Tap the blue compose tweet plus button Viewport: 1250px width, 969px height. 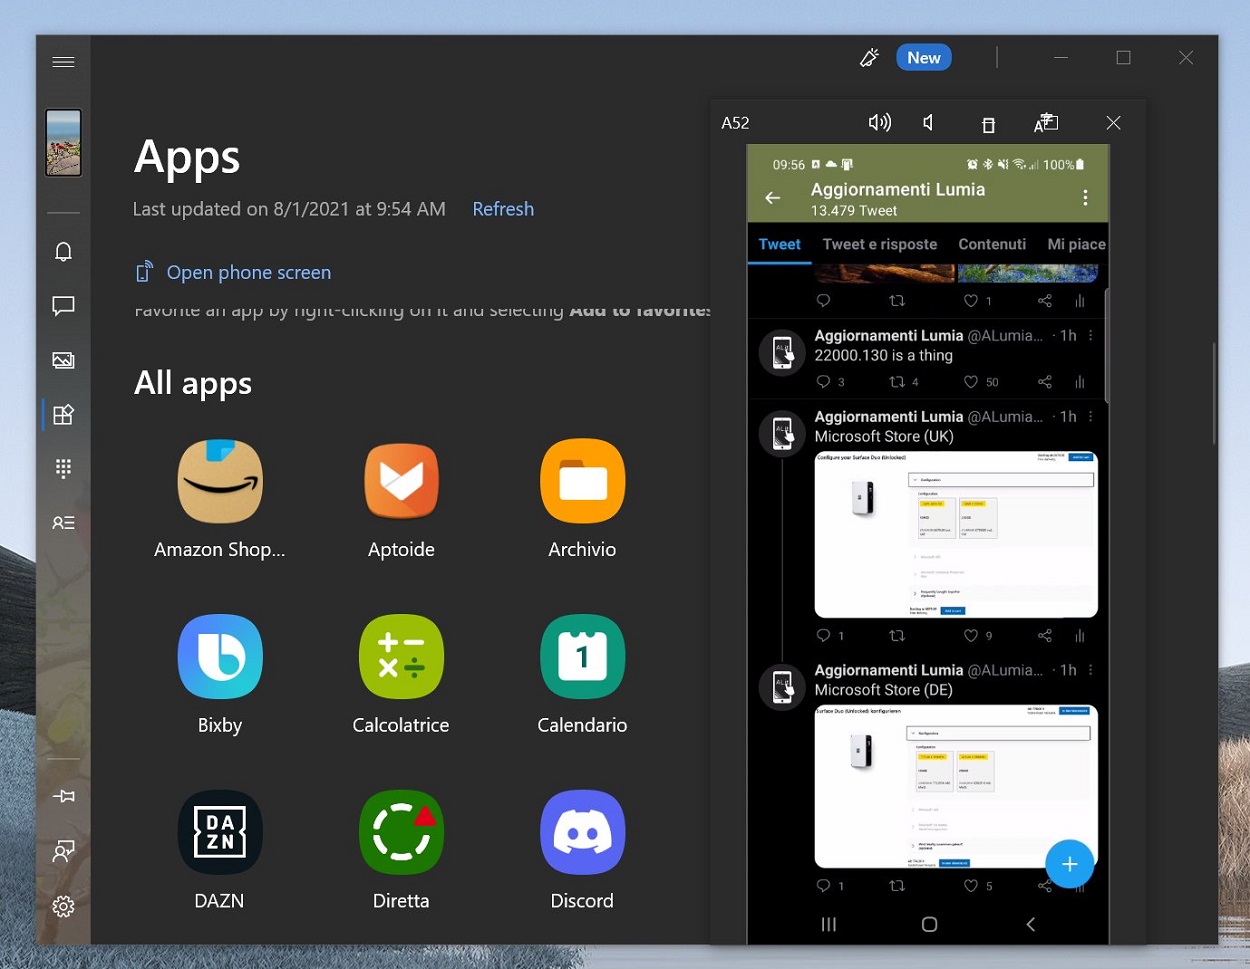point(1069,864)
